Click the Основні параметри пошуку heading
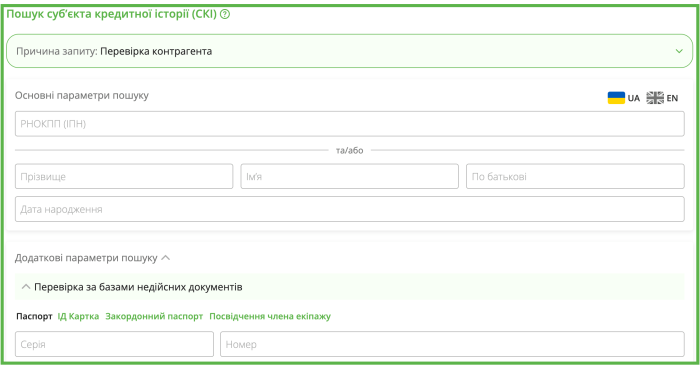Viewport: 700px width, 365px height. [82, 95]
